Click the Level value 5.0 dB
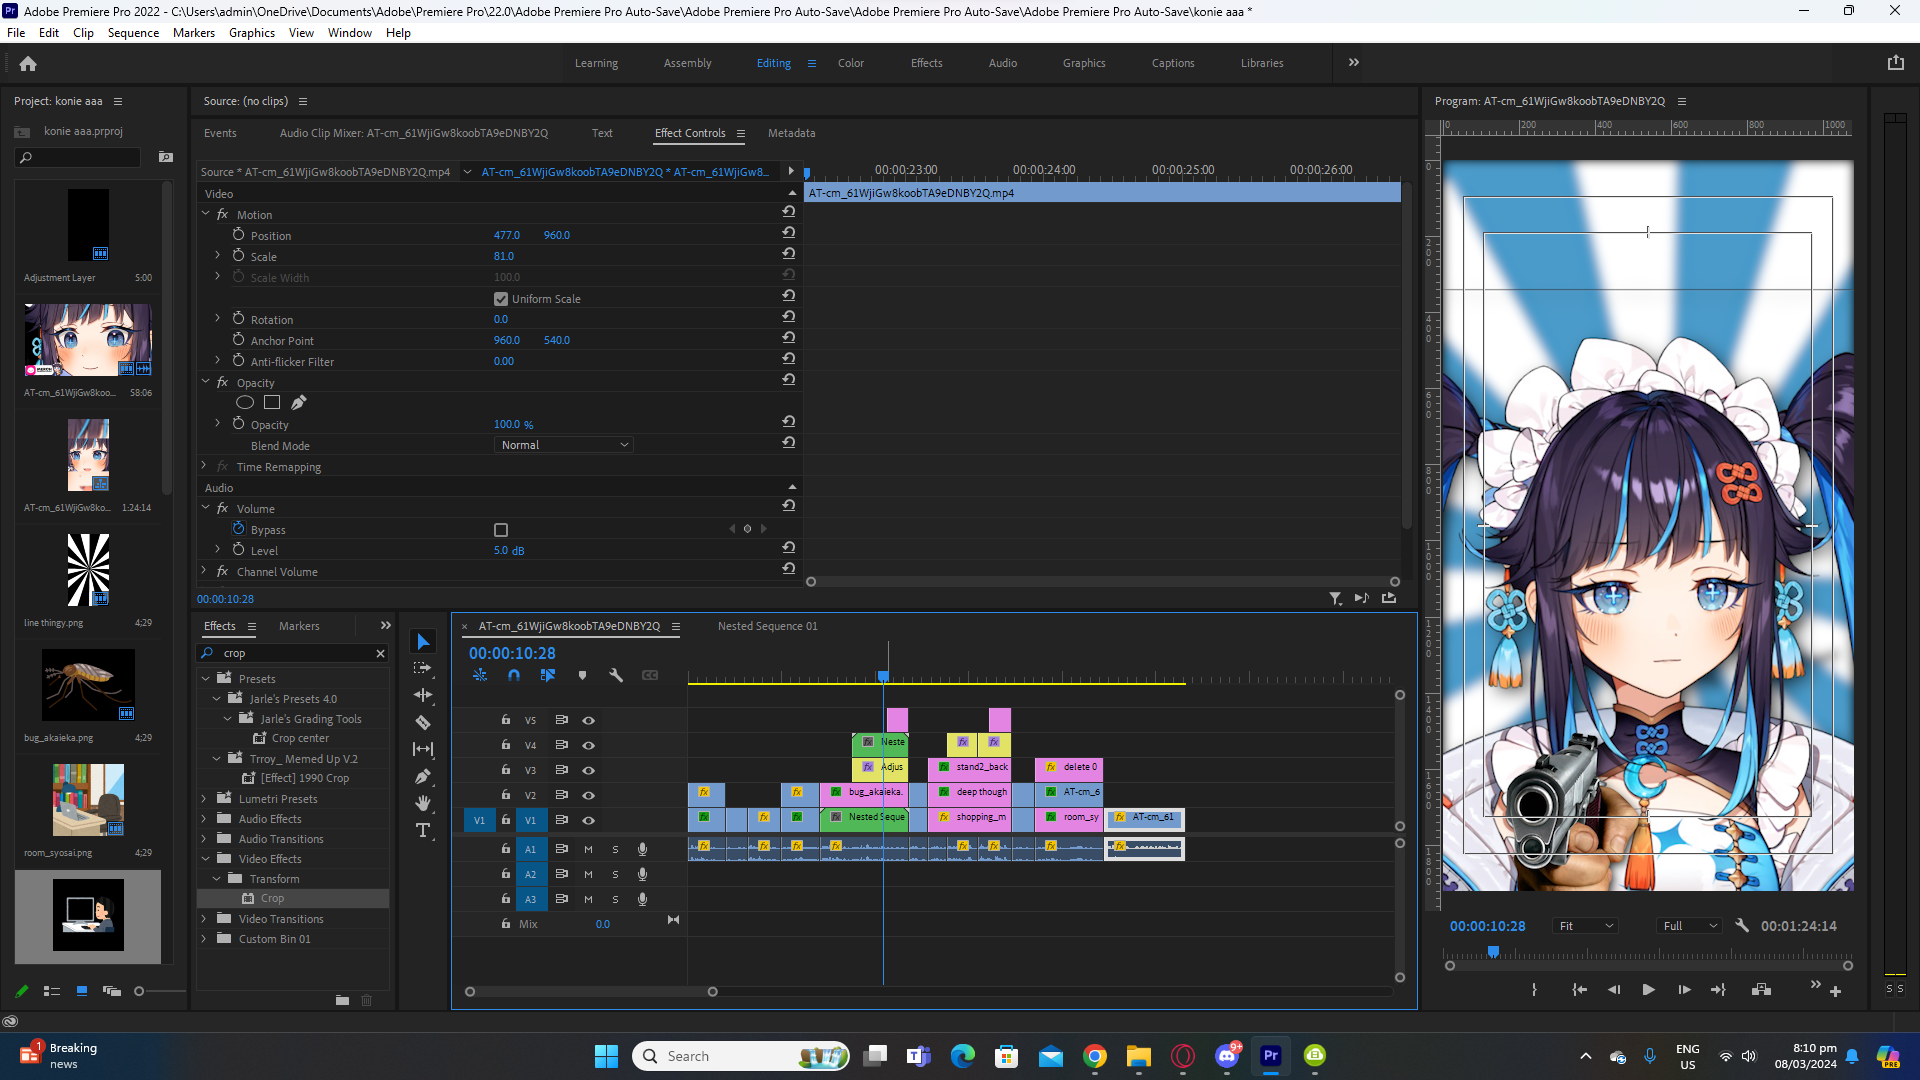 (509, 551)
